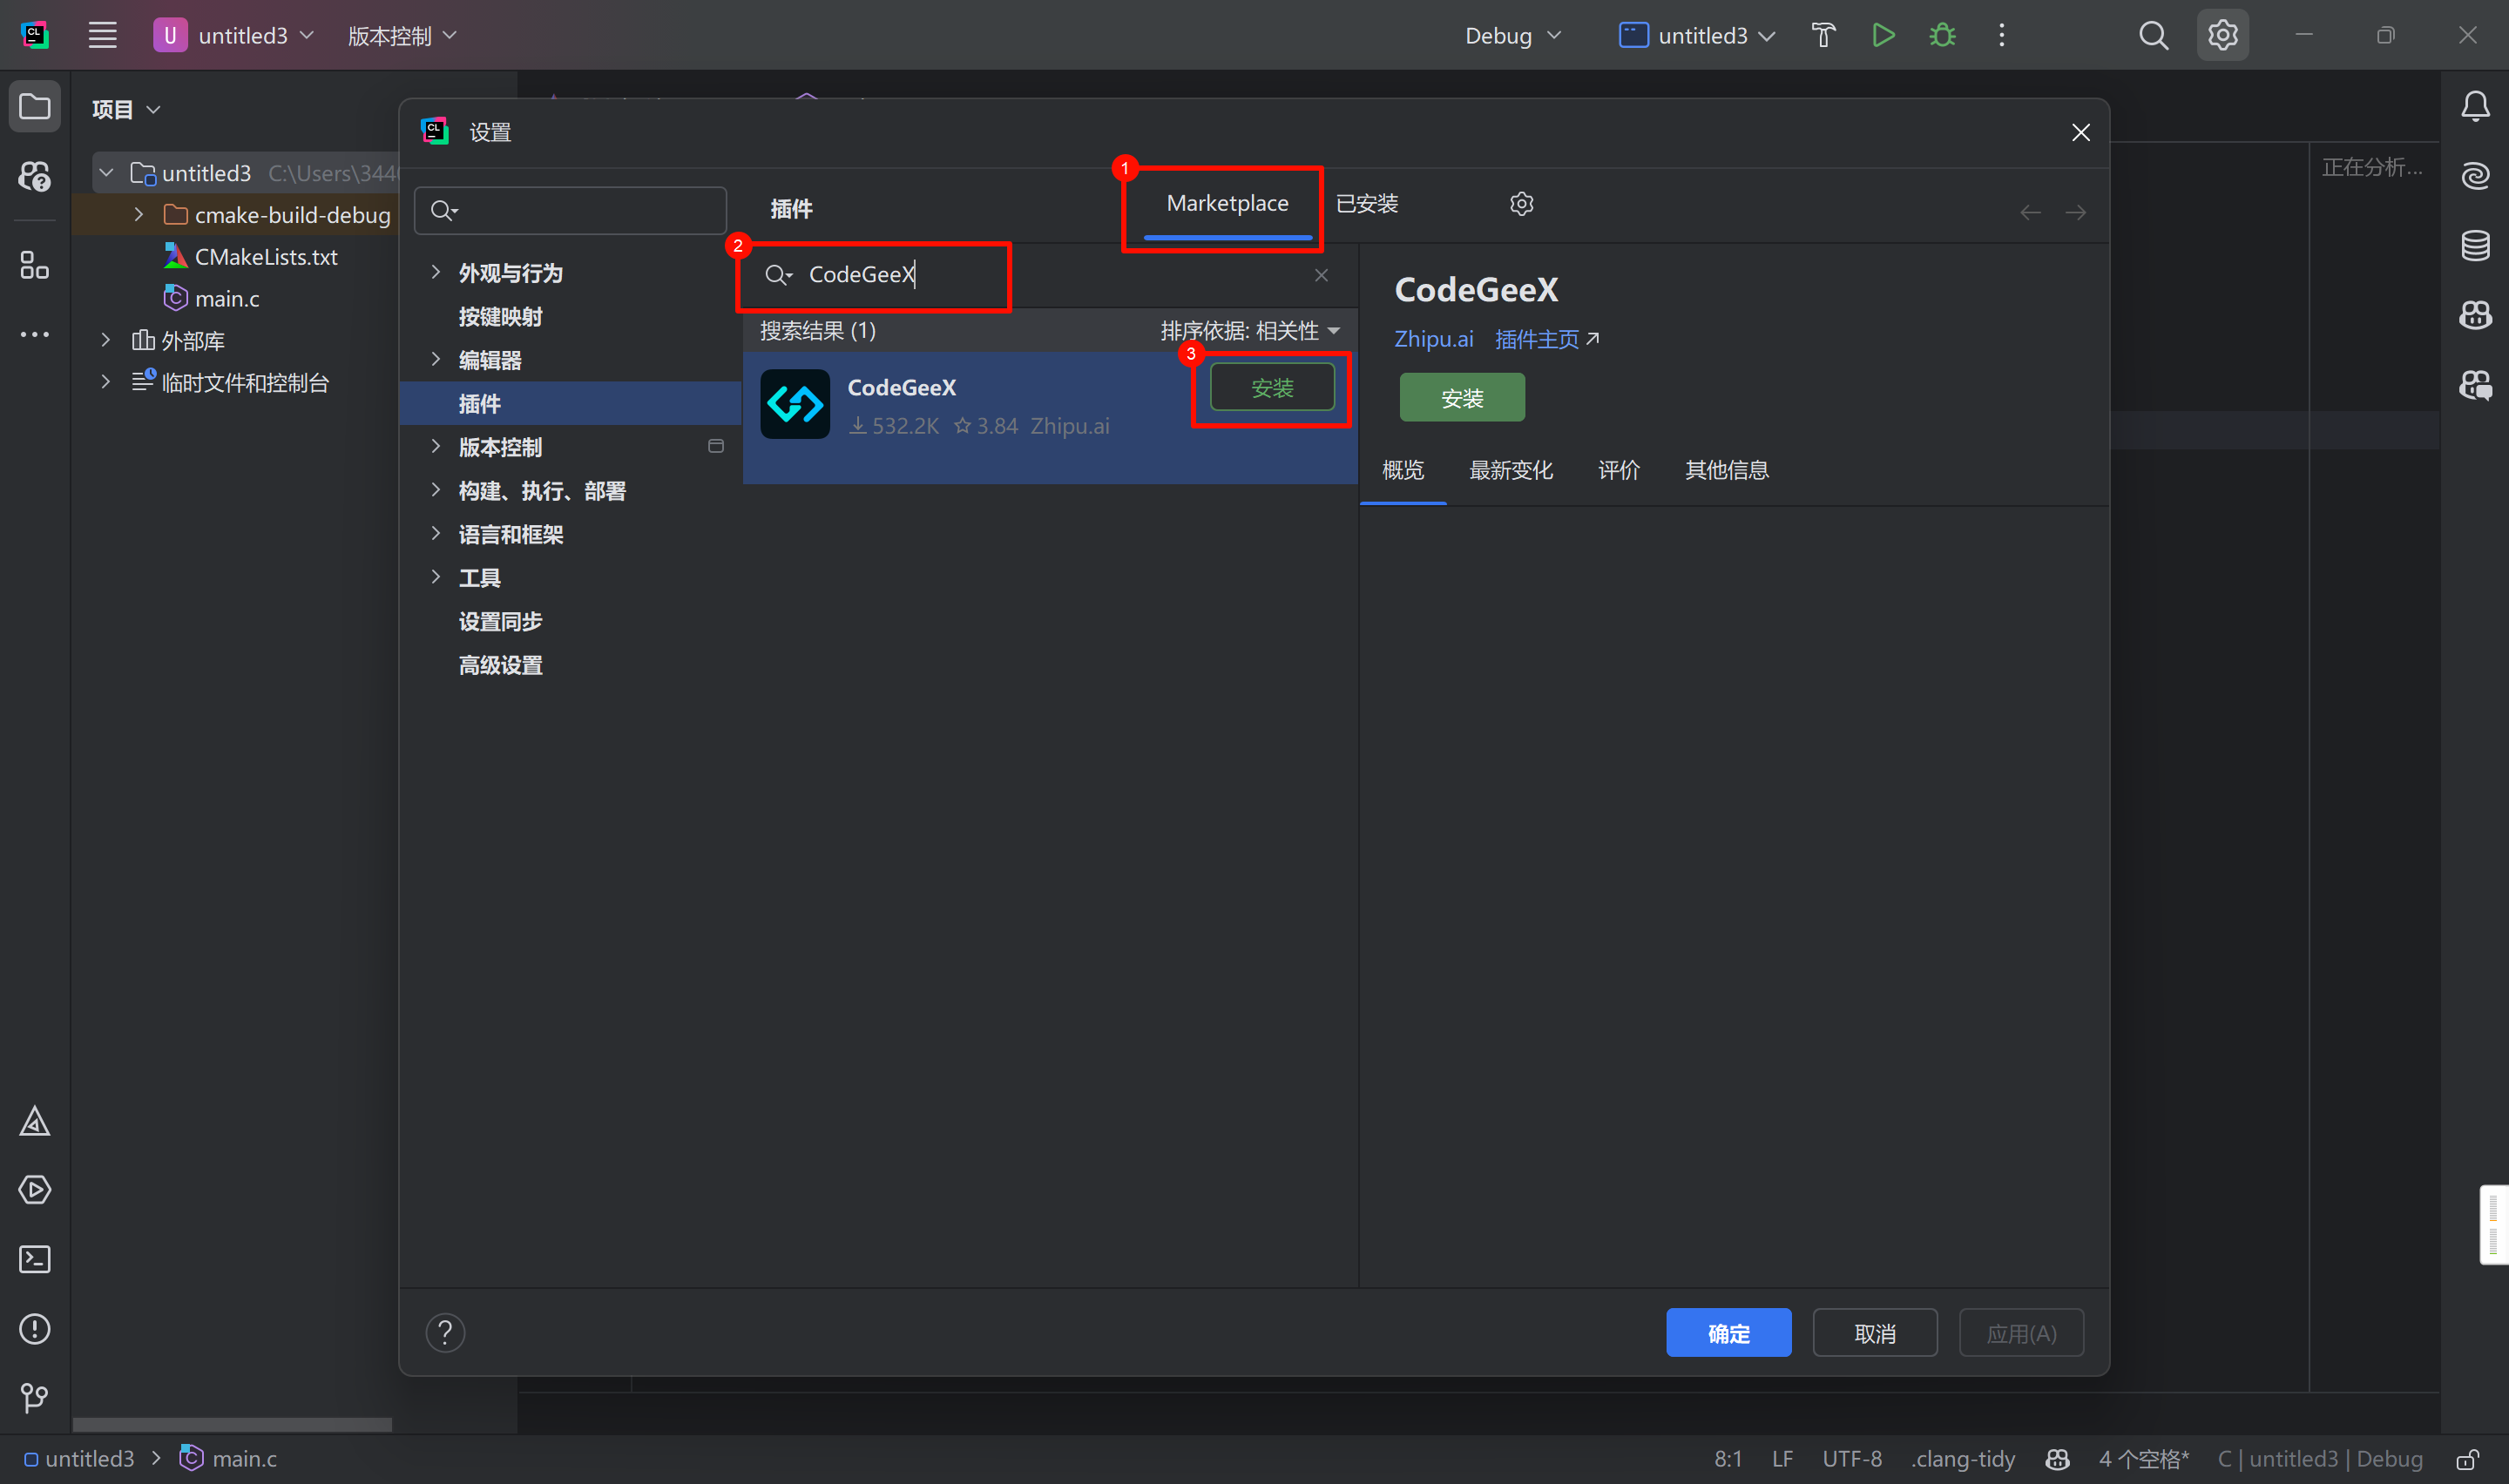Select the 最新变化 tab
The width and height of the screenshot is (2509, 1484).
tap(1510, 470)
